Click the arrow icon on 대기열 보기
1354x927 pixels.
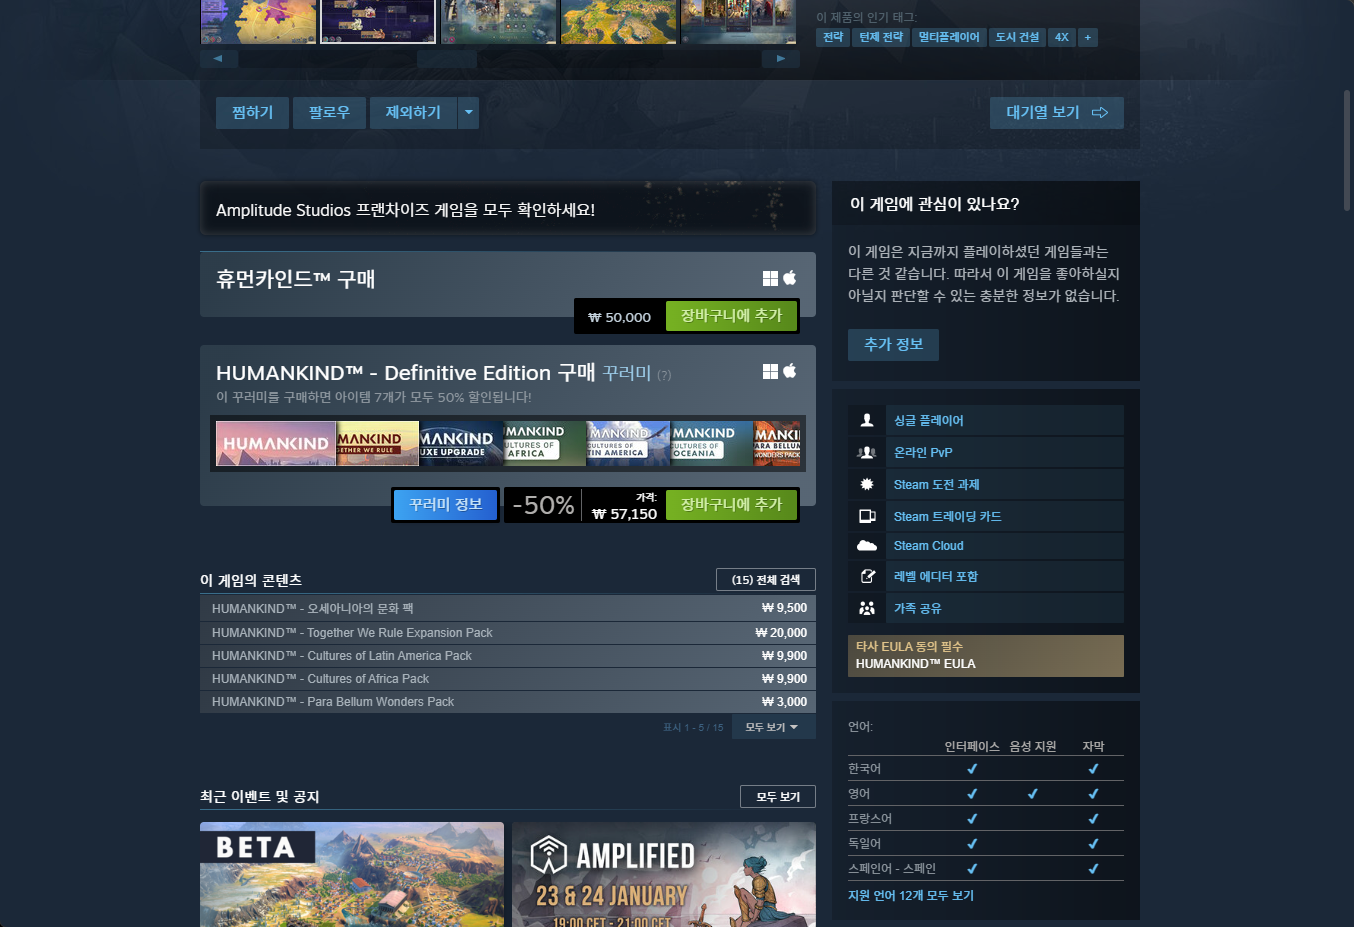click(x=1100, y=113)
